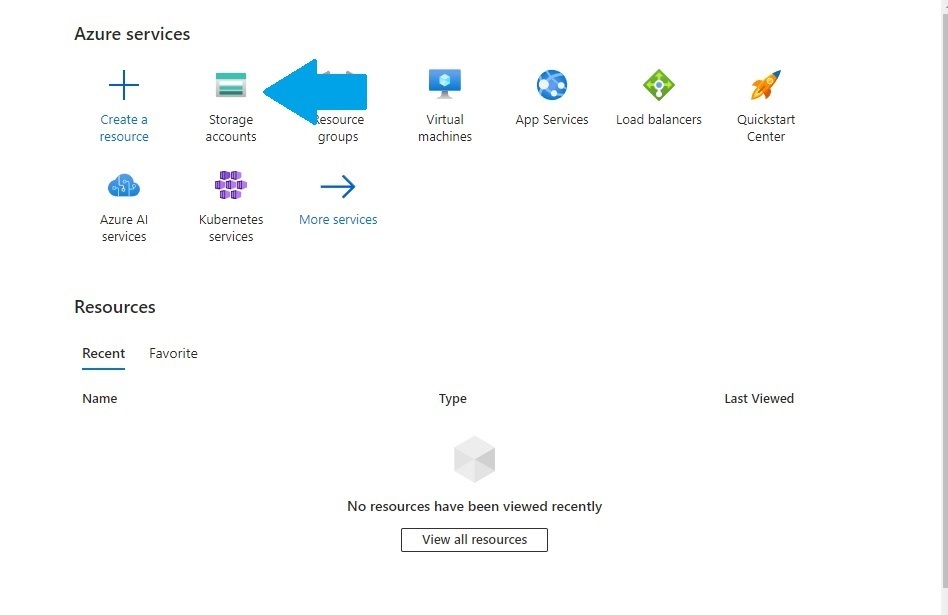Click the Azure AI services label
948x615 pixels.
pyautogui.click(x=124, y=228)
